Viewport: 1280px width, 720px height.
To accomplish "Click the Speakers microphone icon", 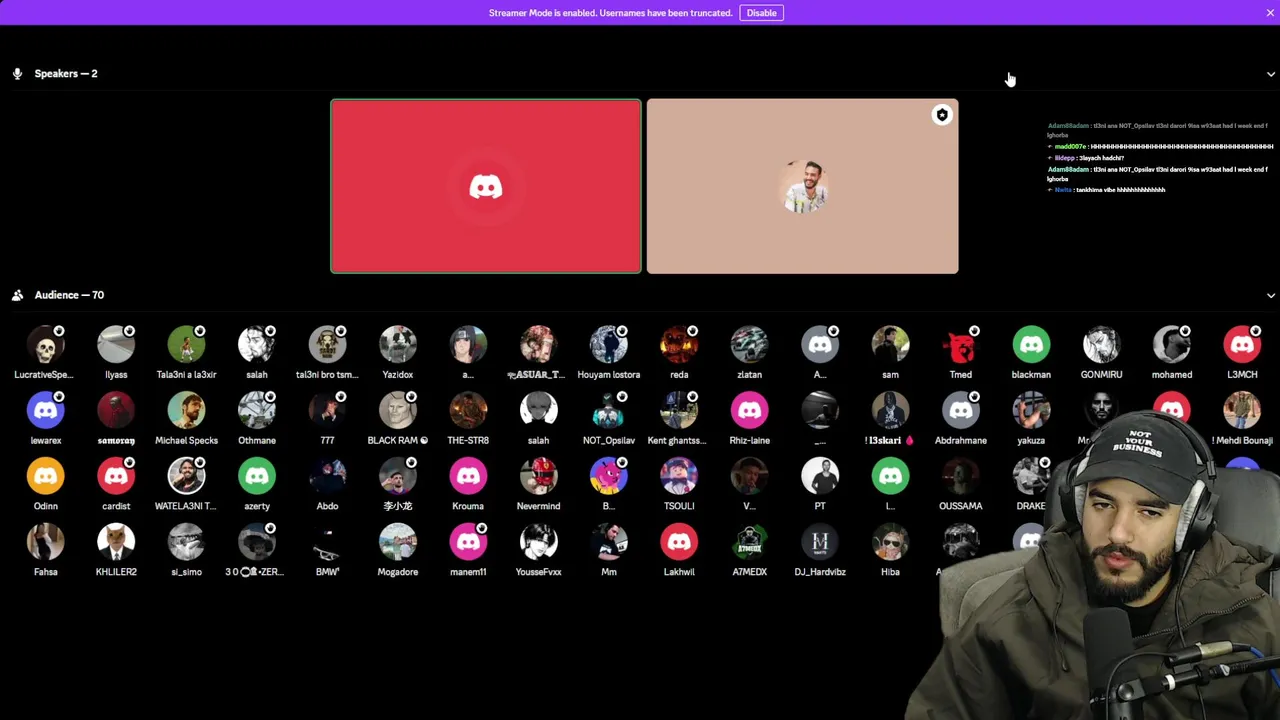I will coord(17,74).
